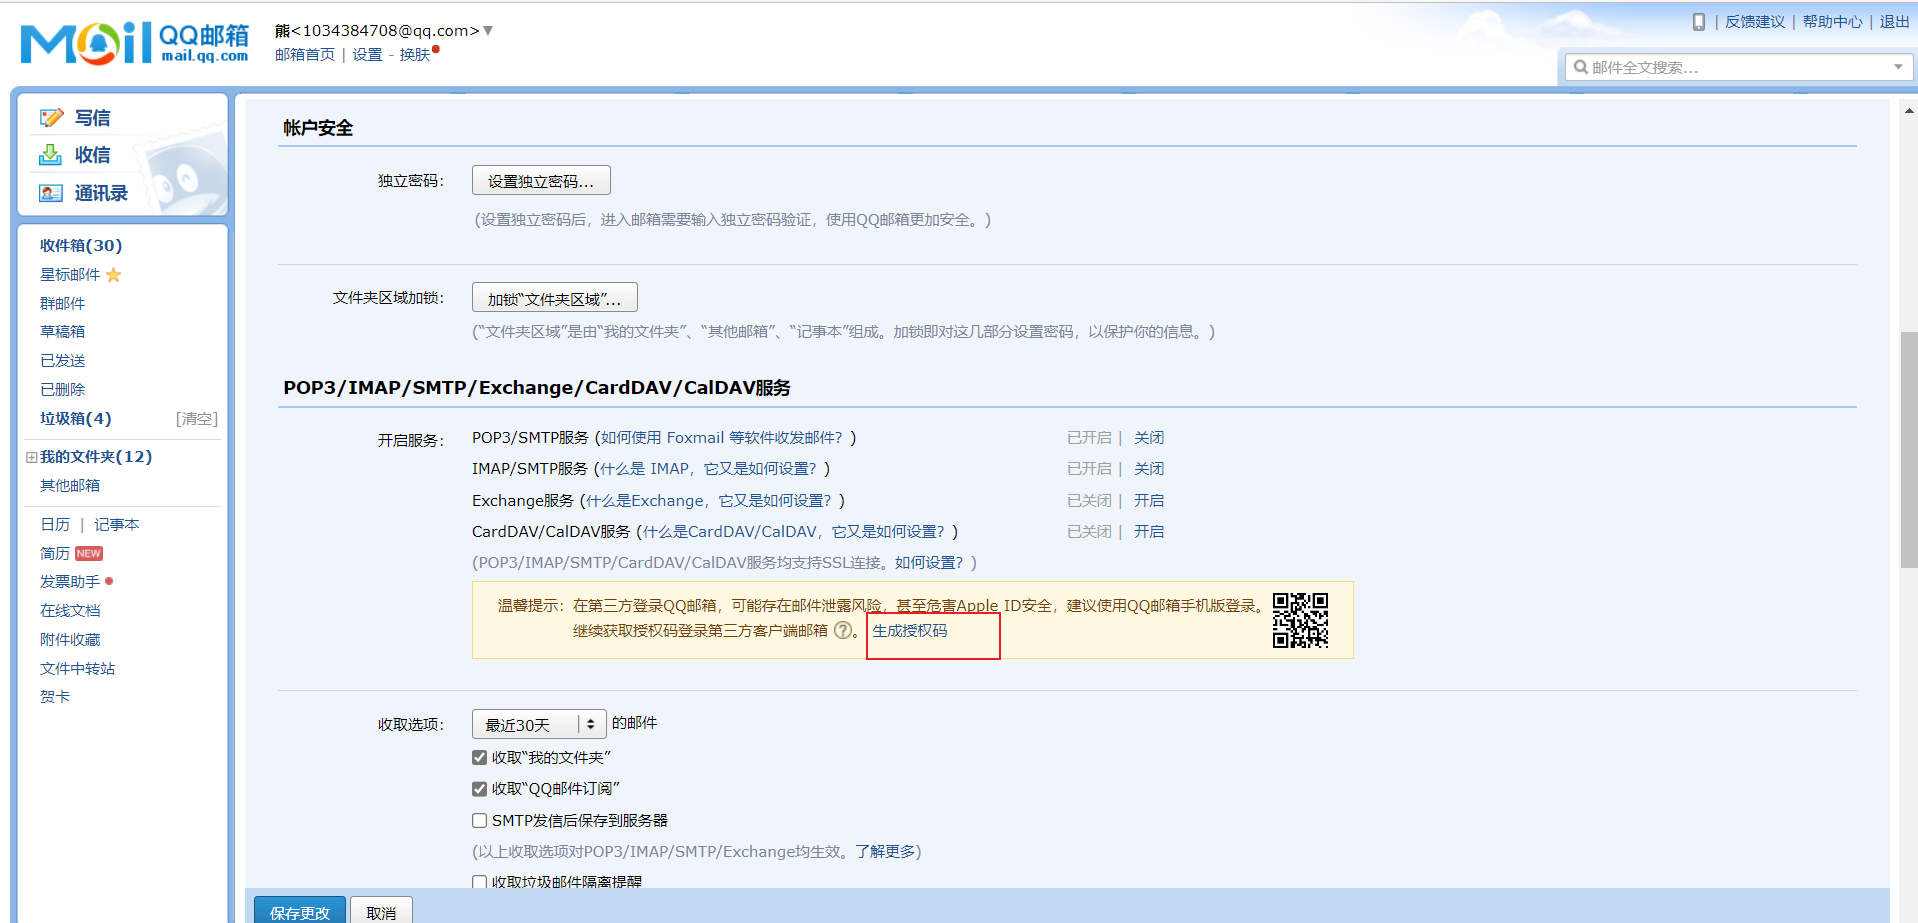Click the 换肤 link
This screenshot has width=1918, height=923.
[415, 55]
